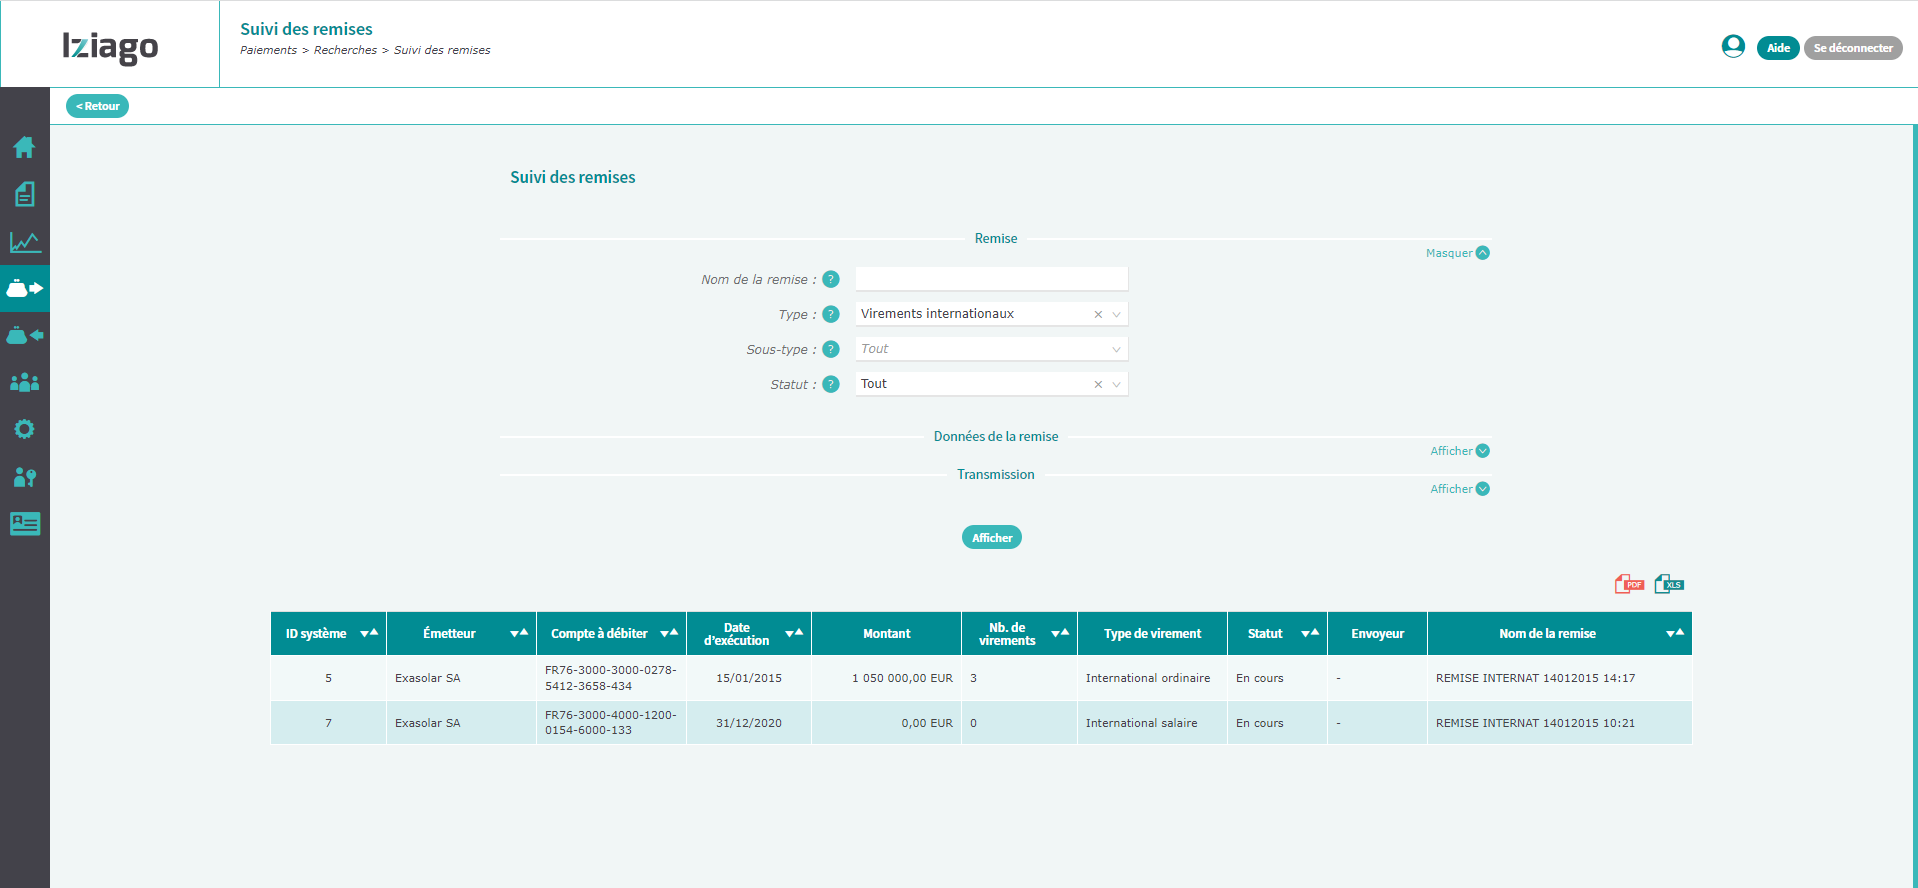Open the Type dropdown list
Viewport: 1918px width, 888px height.
(1116, 314)
